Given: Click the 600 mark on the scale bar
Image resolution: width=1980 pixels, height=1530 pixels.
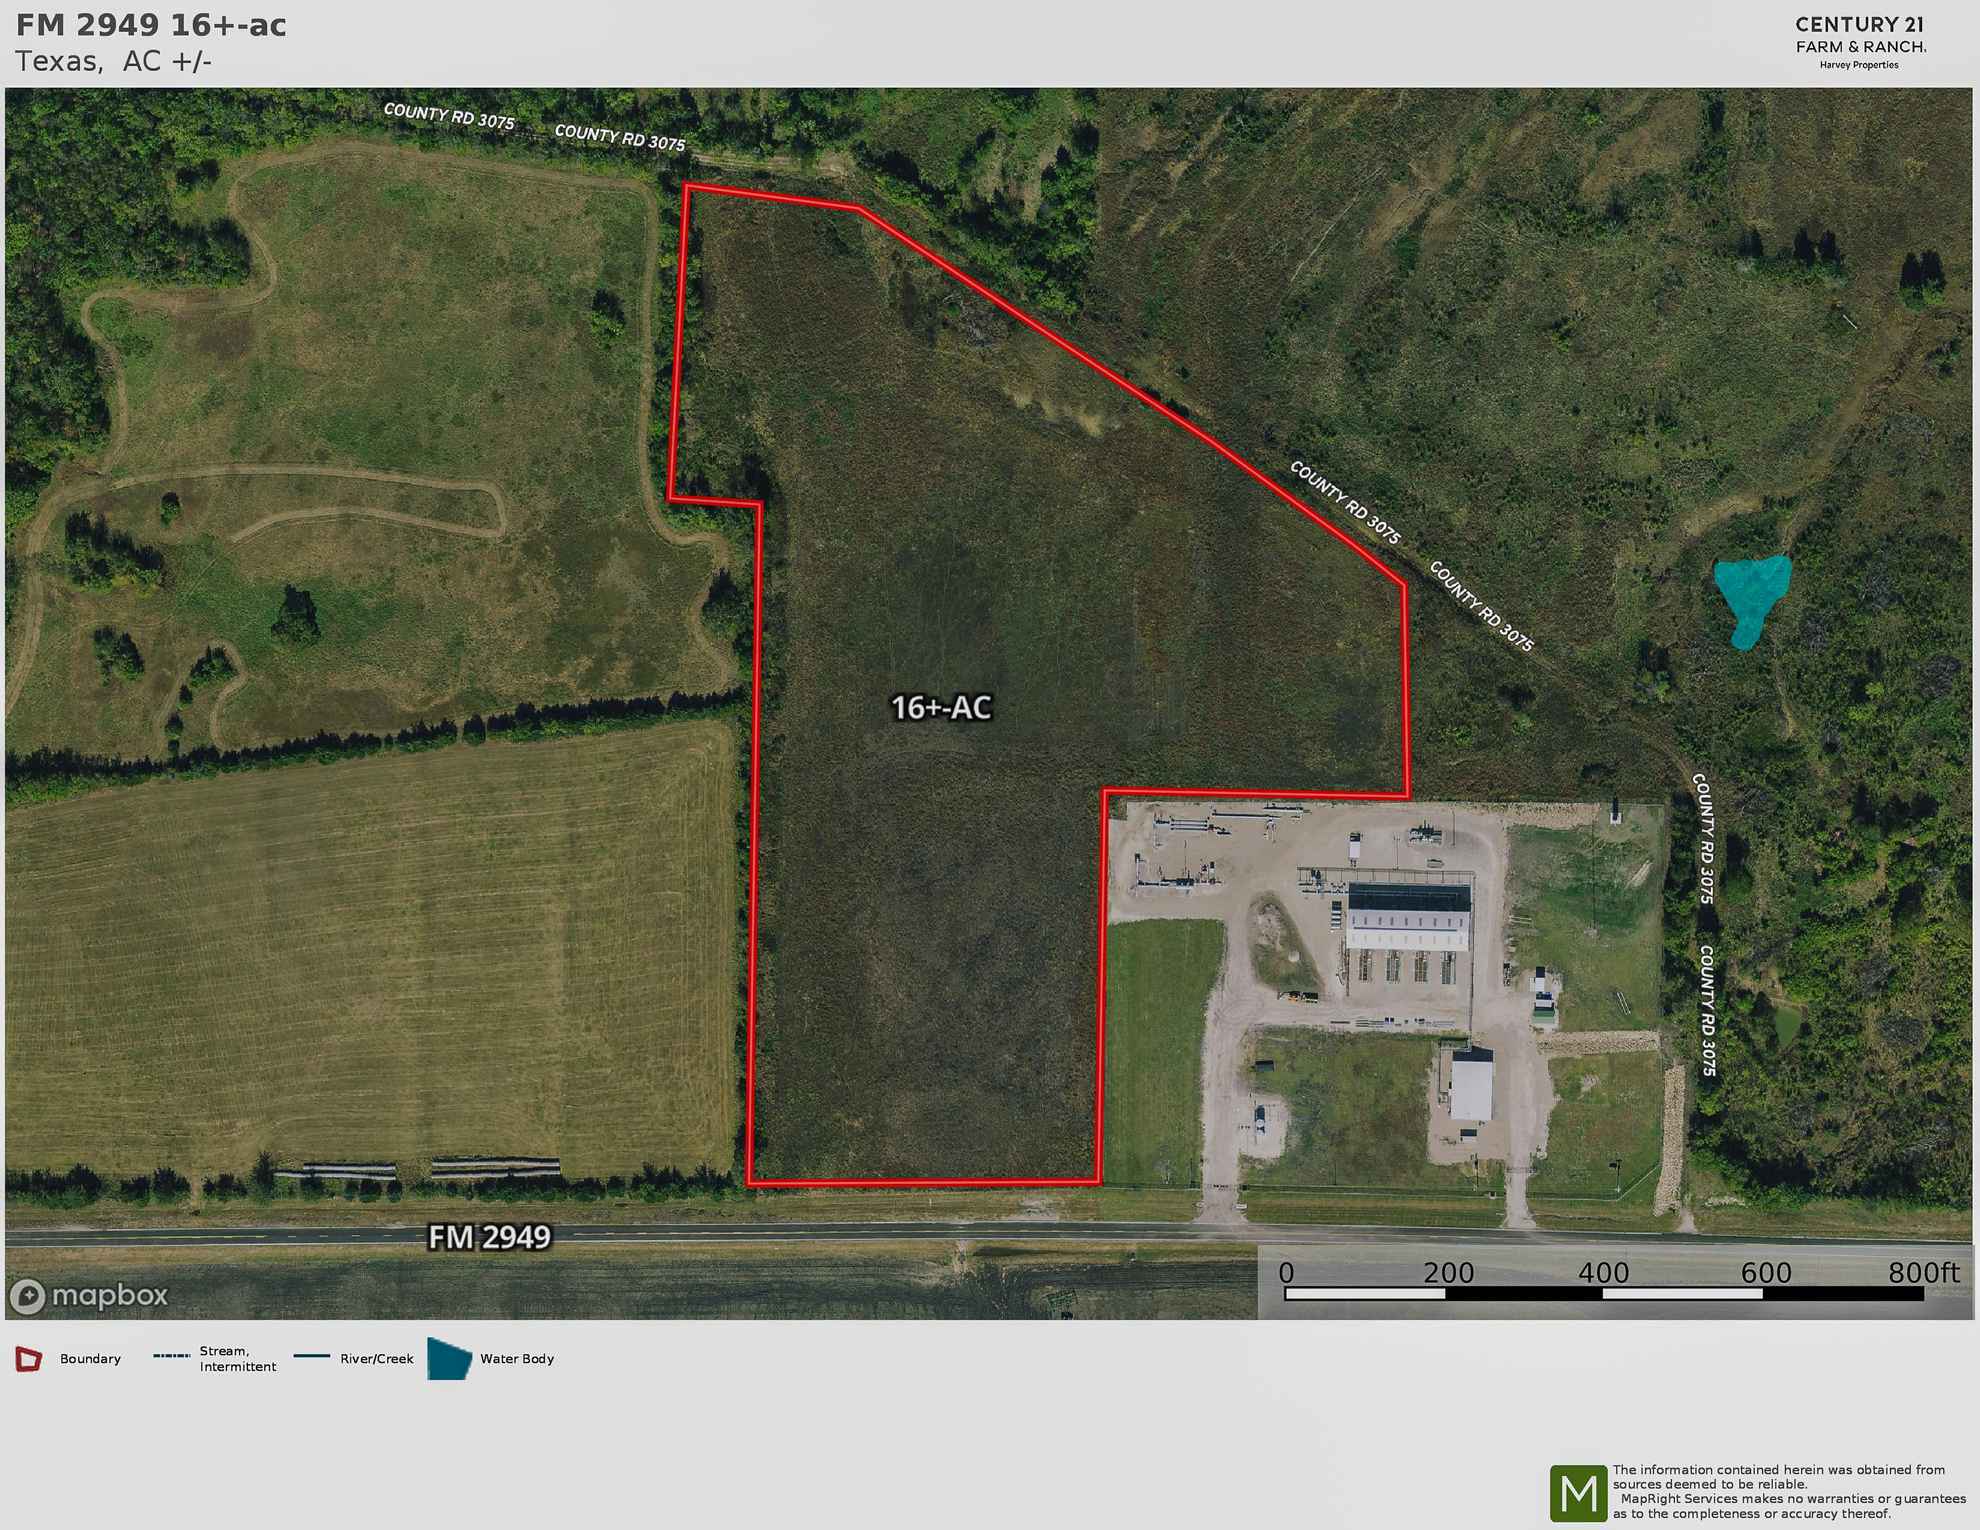Looking at the screenshot, I should (1765, 1272).
